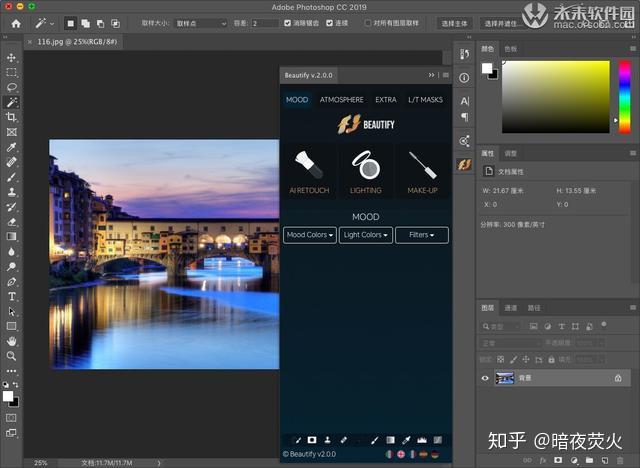The width and height of the screenshot is (640, 468).
Task: Select the Crop tool
Action: click(x=11, y=117)
